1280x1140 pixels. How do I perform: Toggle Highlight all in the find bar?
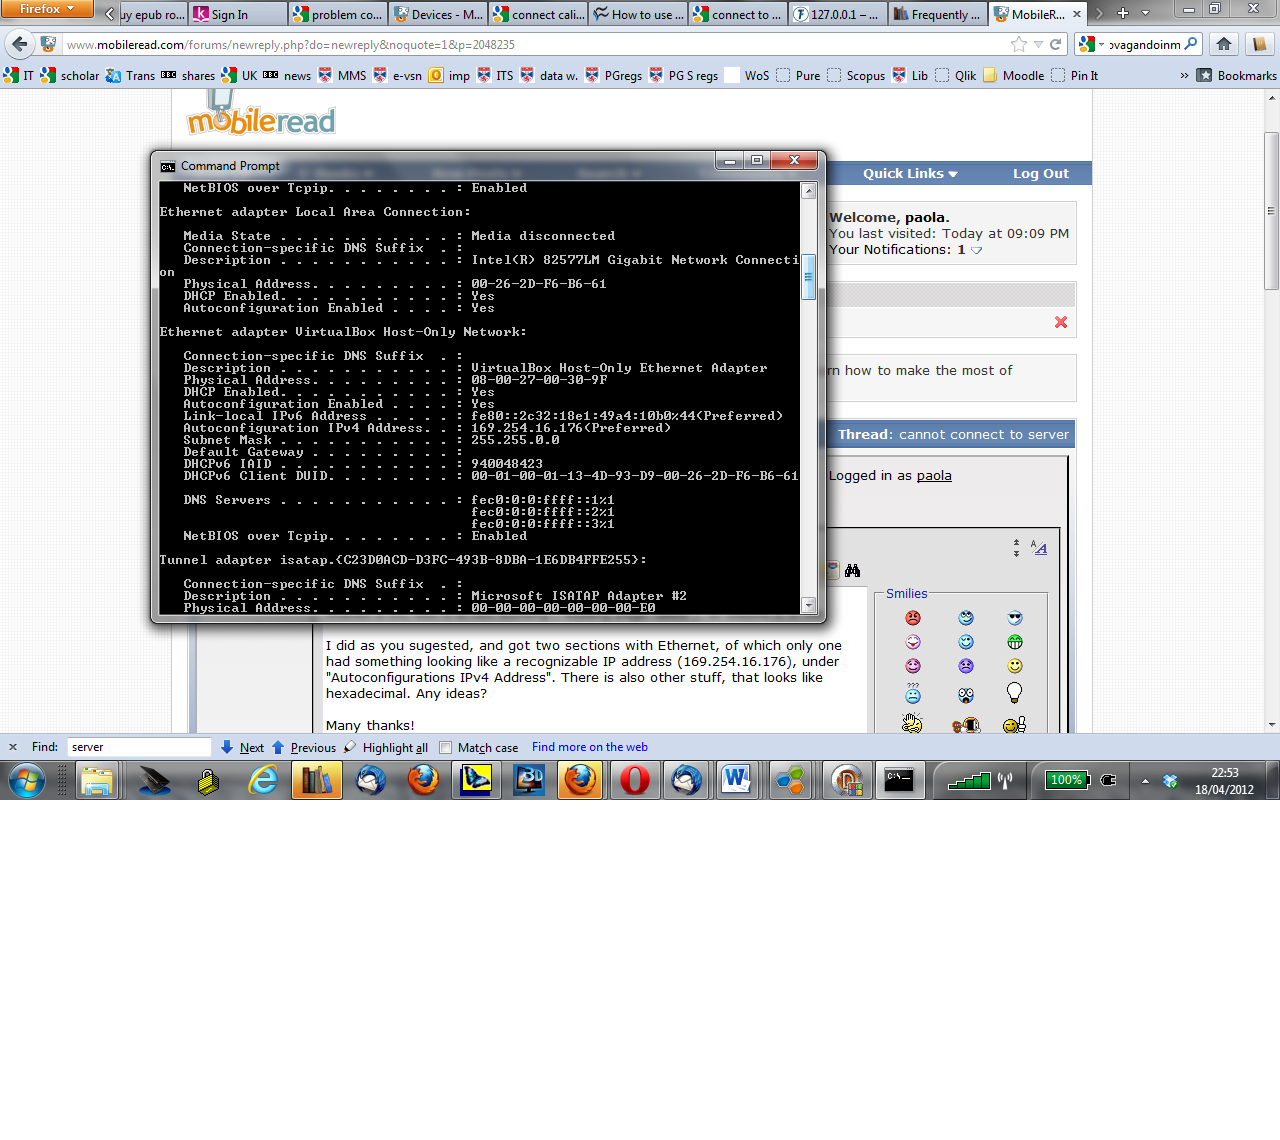pos(385,747)
